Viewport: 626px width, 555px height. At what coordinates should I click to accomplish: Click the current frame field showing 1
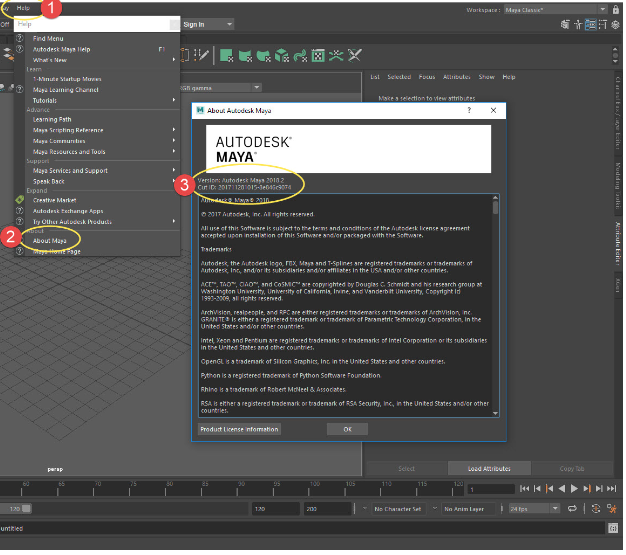click(491, 489)
